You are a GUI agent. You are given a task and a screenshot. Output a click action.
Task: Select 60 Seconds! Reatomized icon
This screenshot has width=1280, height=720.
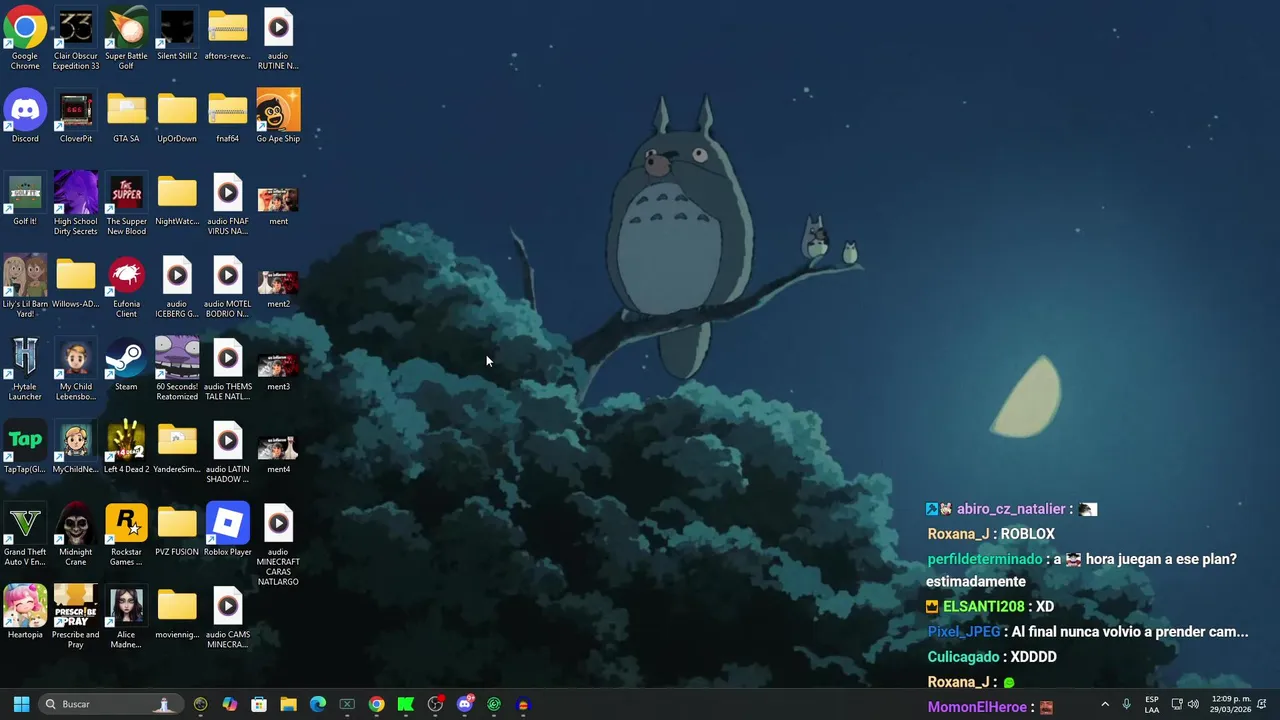[x=177, y=369]
